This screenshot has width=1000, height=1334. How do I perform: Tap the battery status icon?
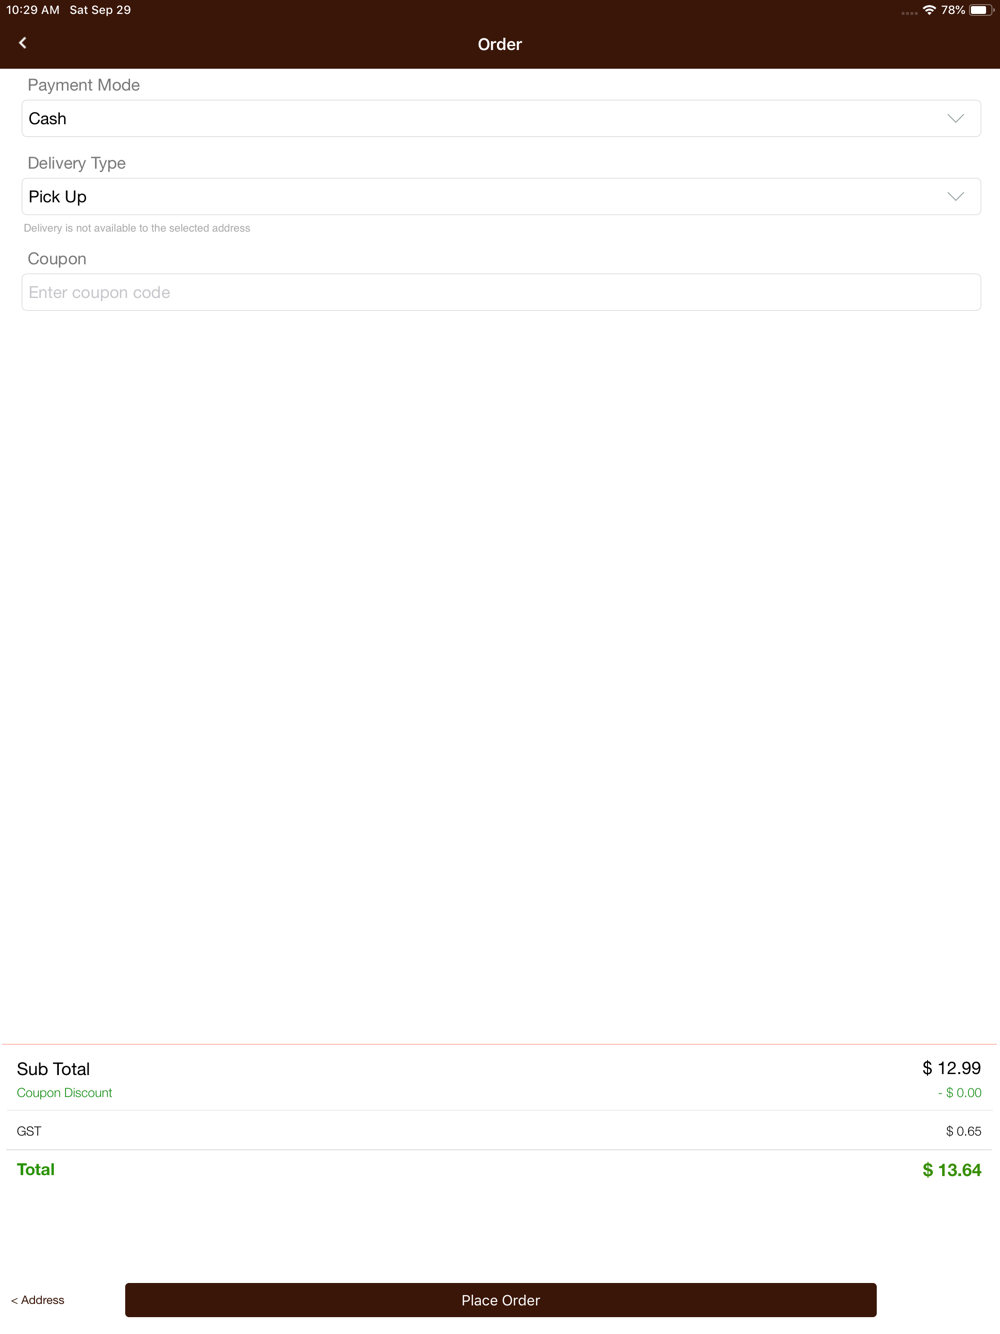pos(980,10)
